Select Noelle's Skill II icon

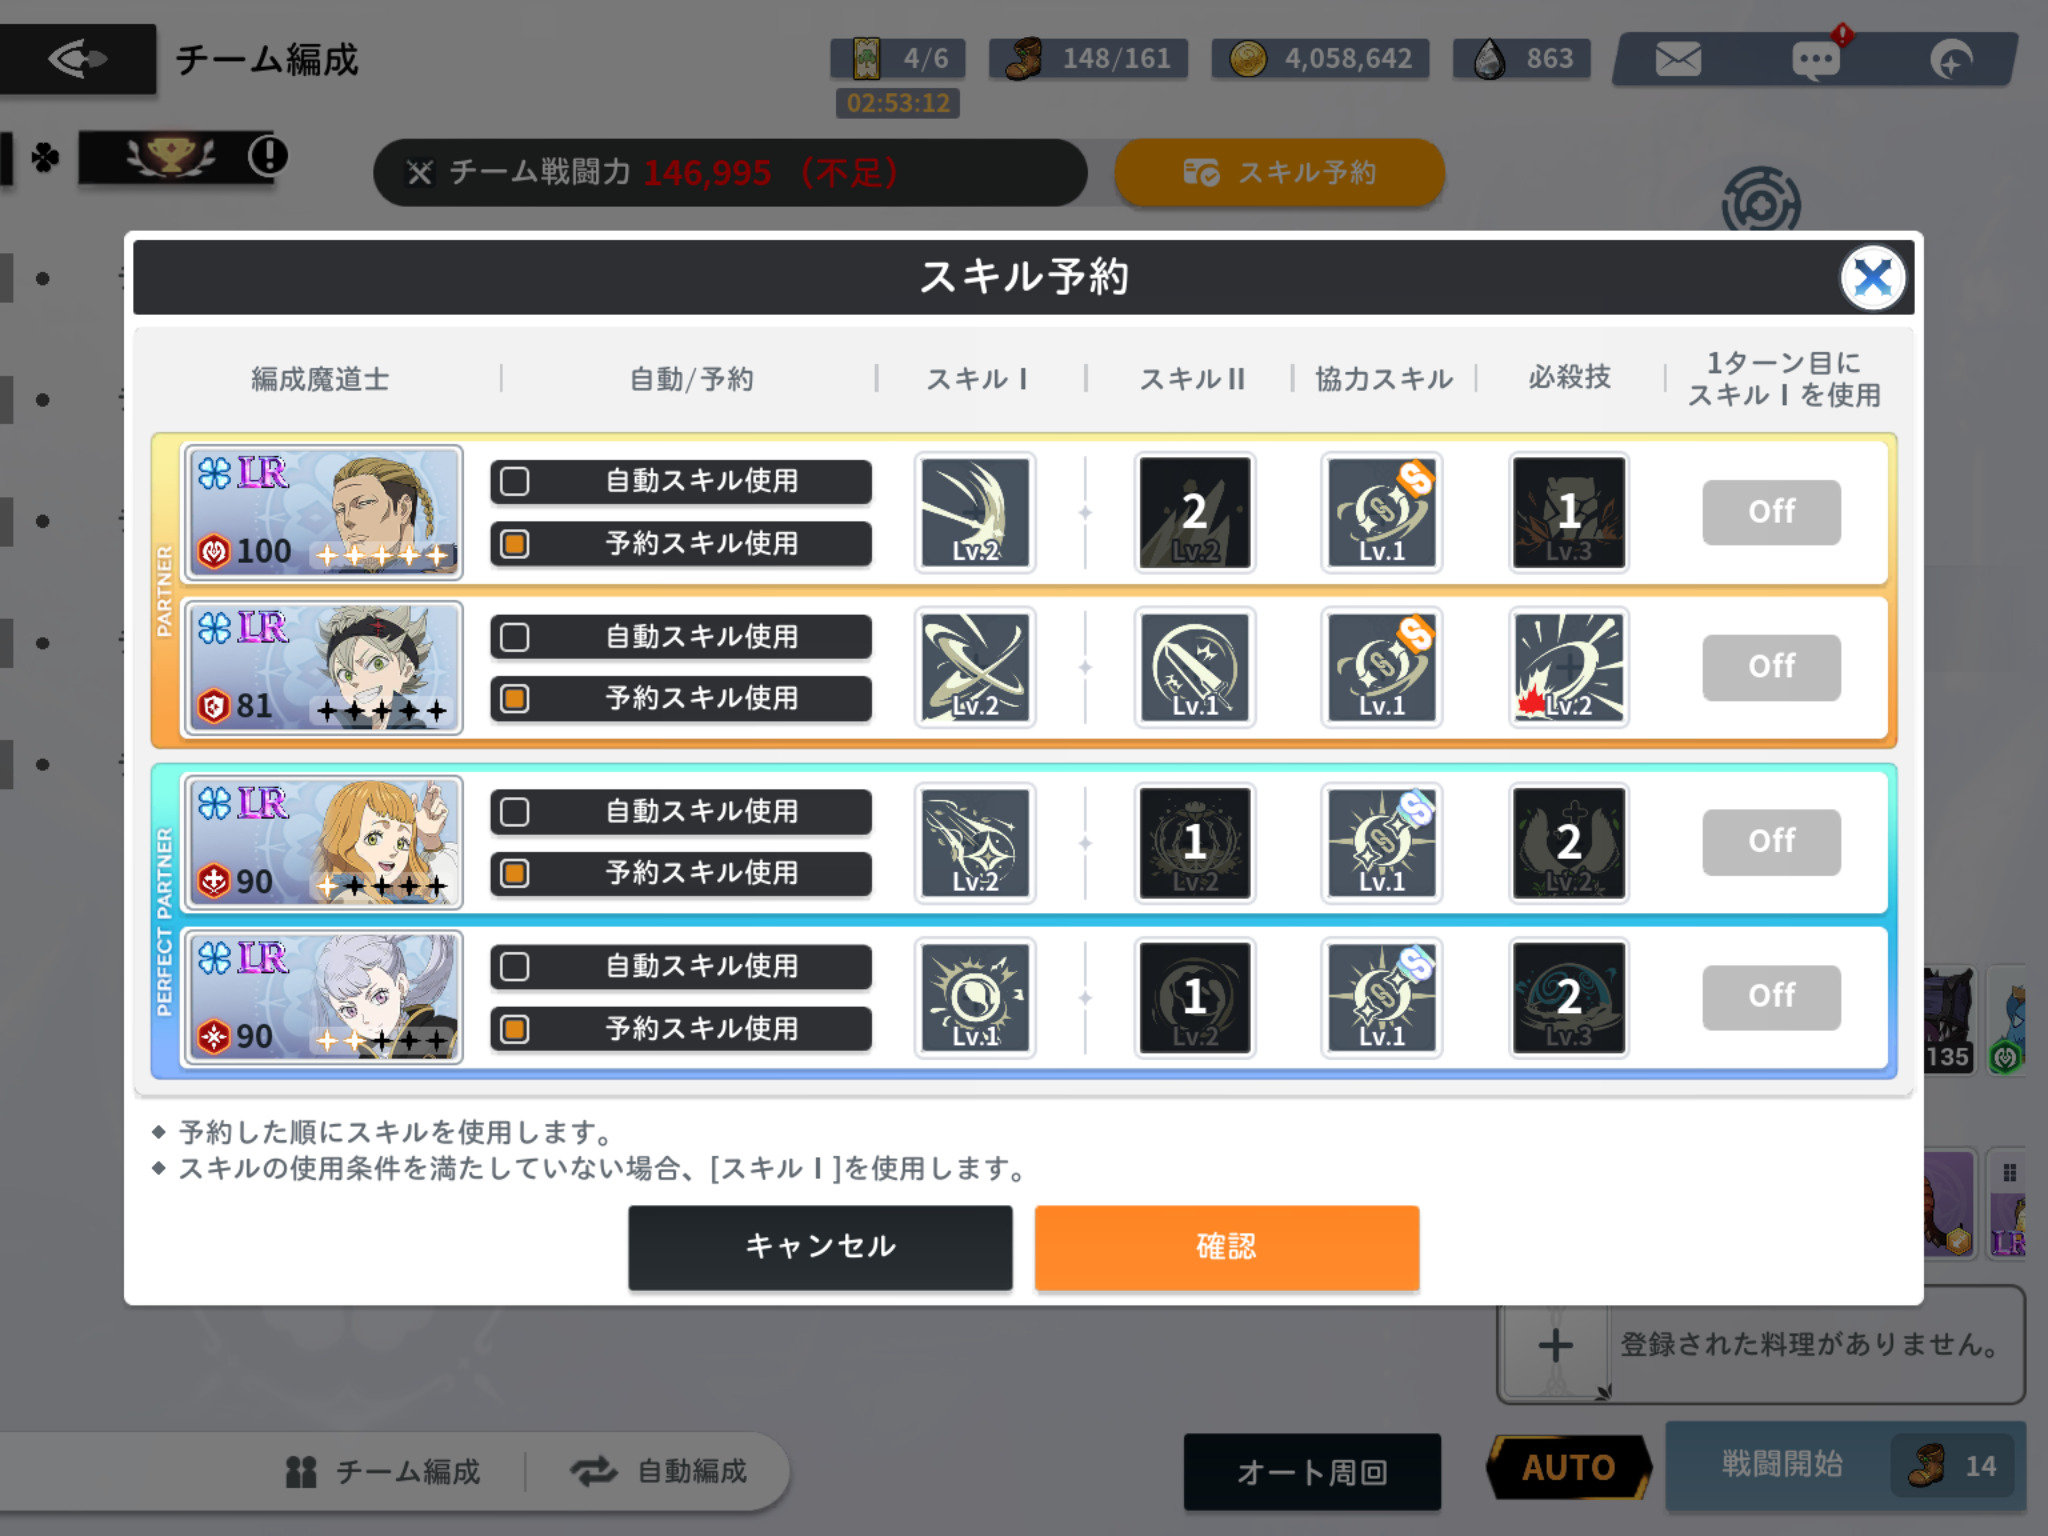click(x=1195, y=997)
